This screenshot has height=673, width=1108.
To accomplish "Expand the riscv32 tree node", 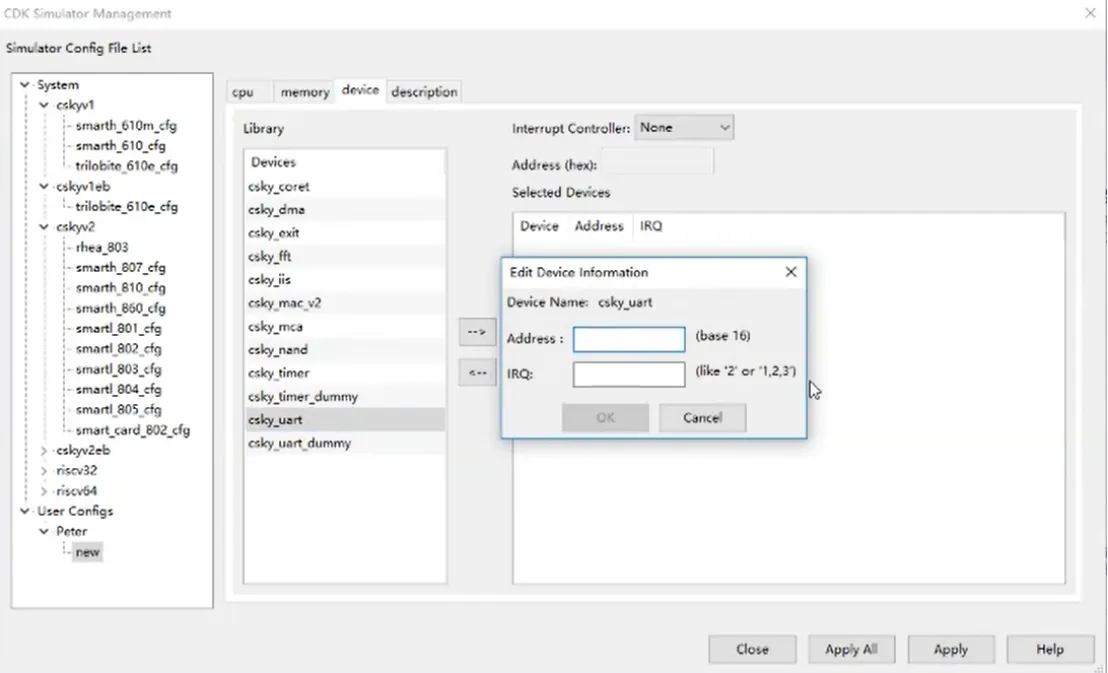I will (44, 471).
